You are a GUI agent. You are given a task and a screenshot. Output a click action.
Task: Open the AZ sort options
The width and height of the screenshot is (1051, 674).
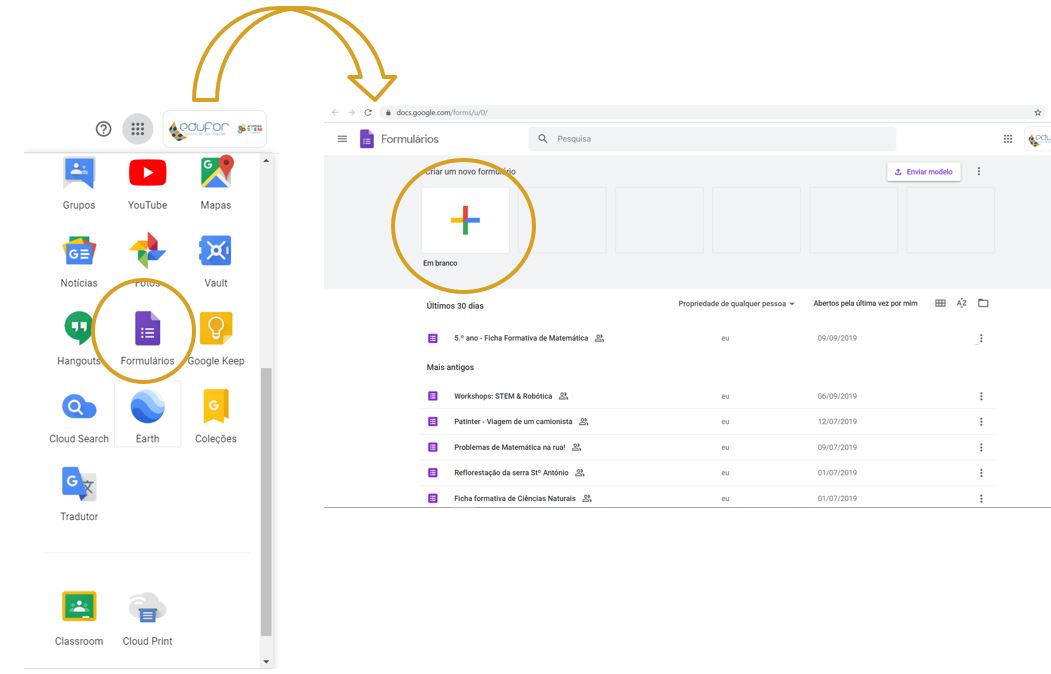(961, 303)
